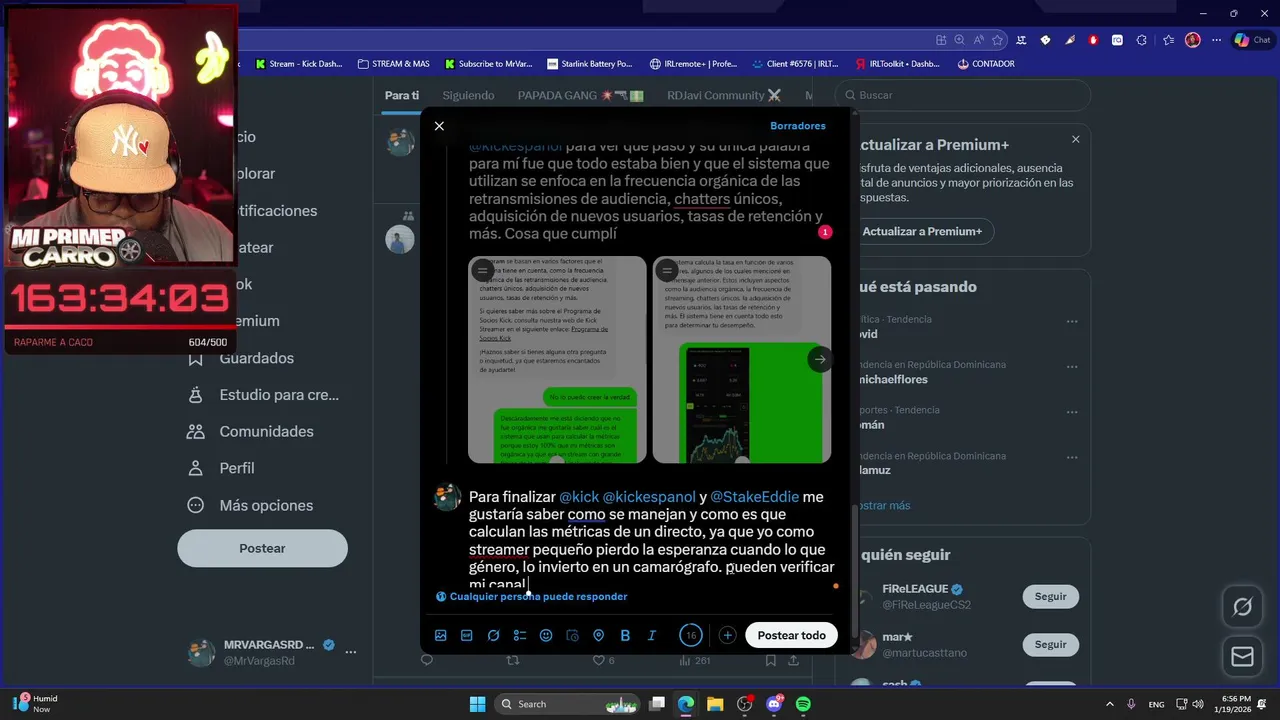
Task: Open Discord from the taskbar
Action: pyautogui.click(x=774, y=704)
